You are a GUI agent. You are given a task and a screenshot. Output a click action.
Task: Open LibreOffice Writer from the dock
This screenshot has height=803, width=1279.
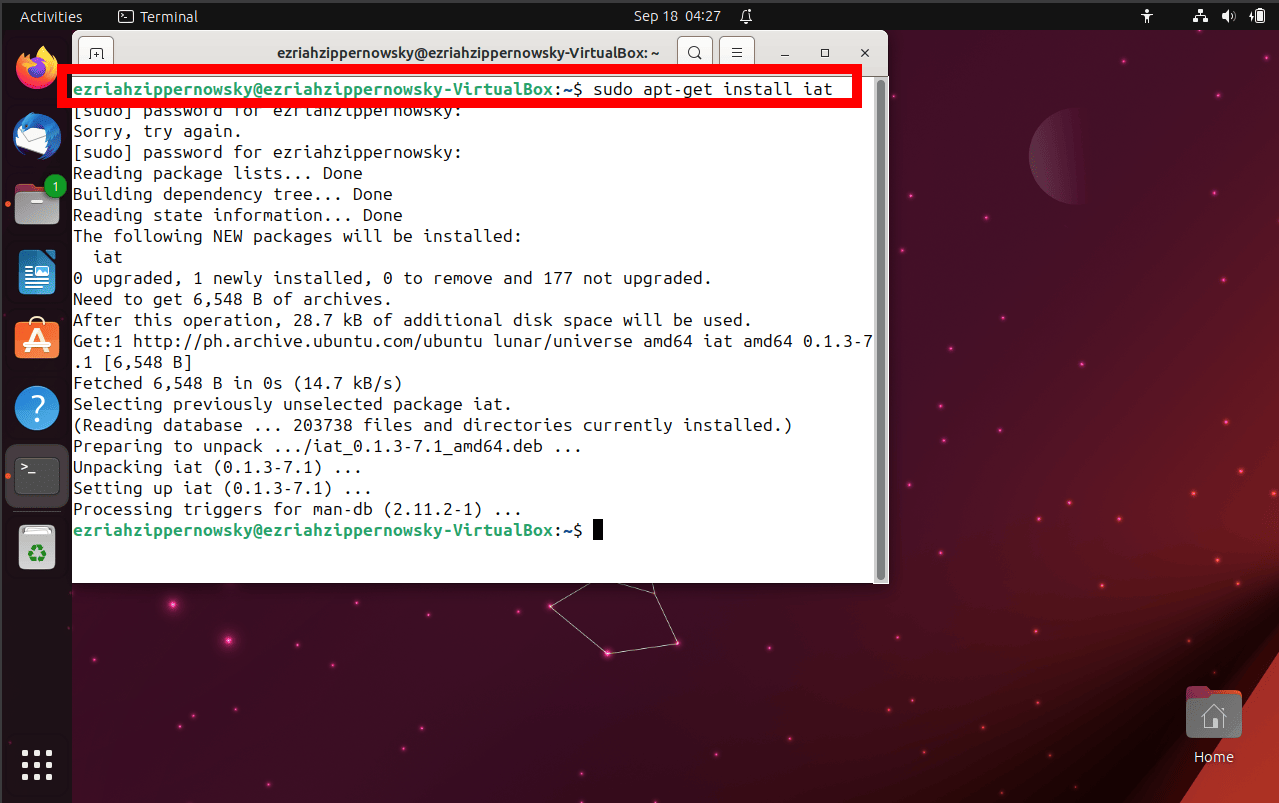coord(36,272)
